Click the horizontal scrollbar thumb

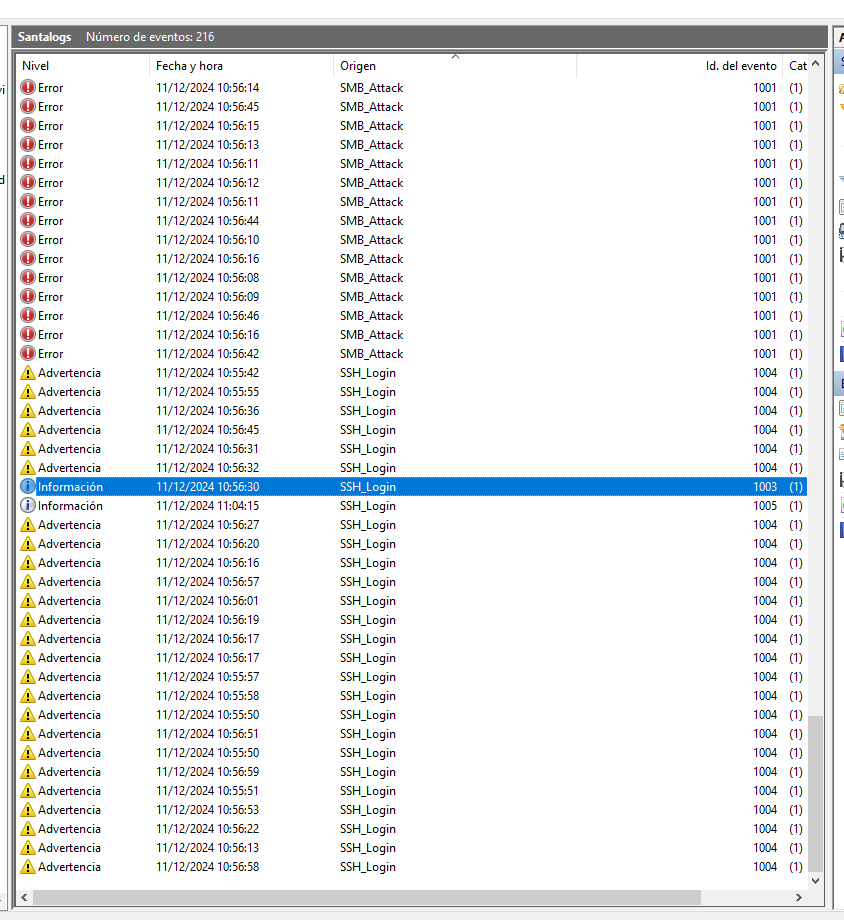pos(367,897)
